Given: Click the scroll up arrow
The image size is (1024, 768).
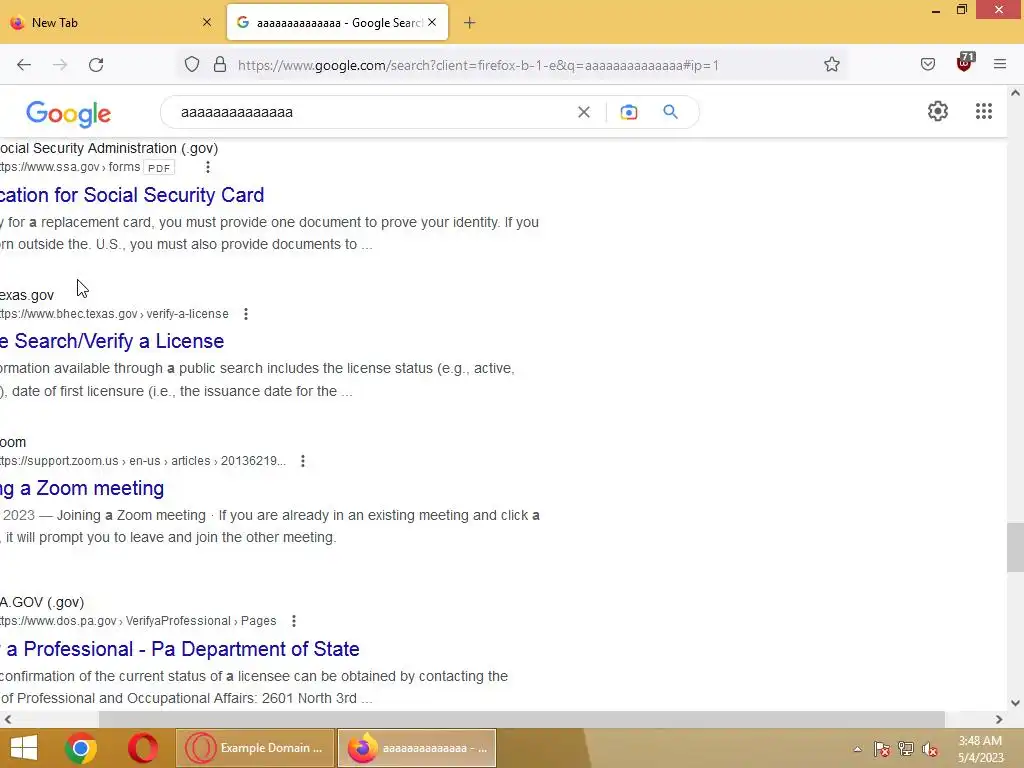Looking at the screenshot, I should point(1015,93).
